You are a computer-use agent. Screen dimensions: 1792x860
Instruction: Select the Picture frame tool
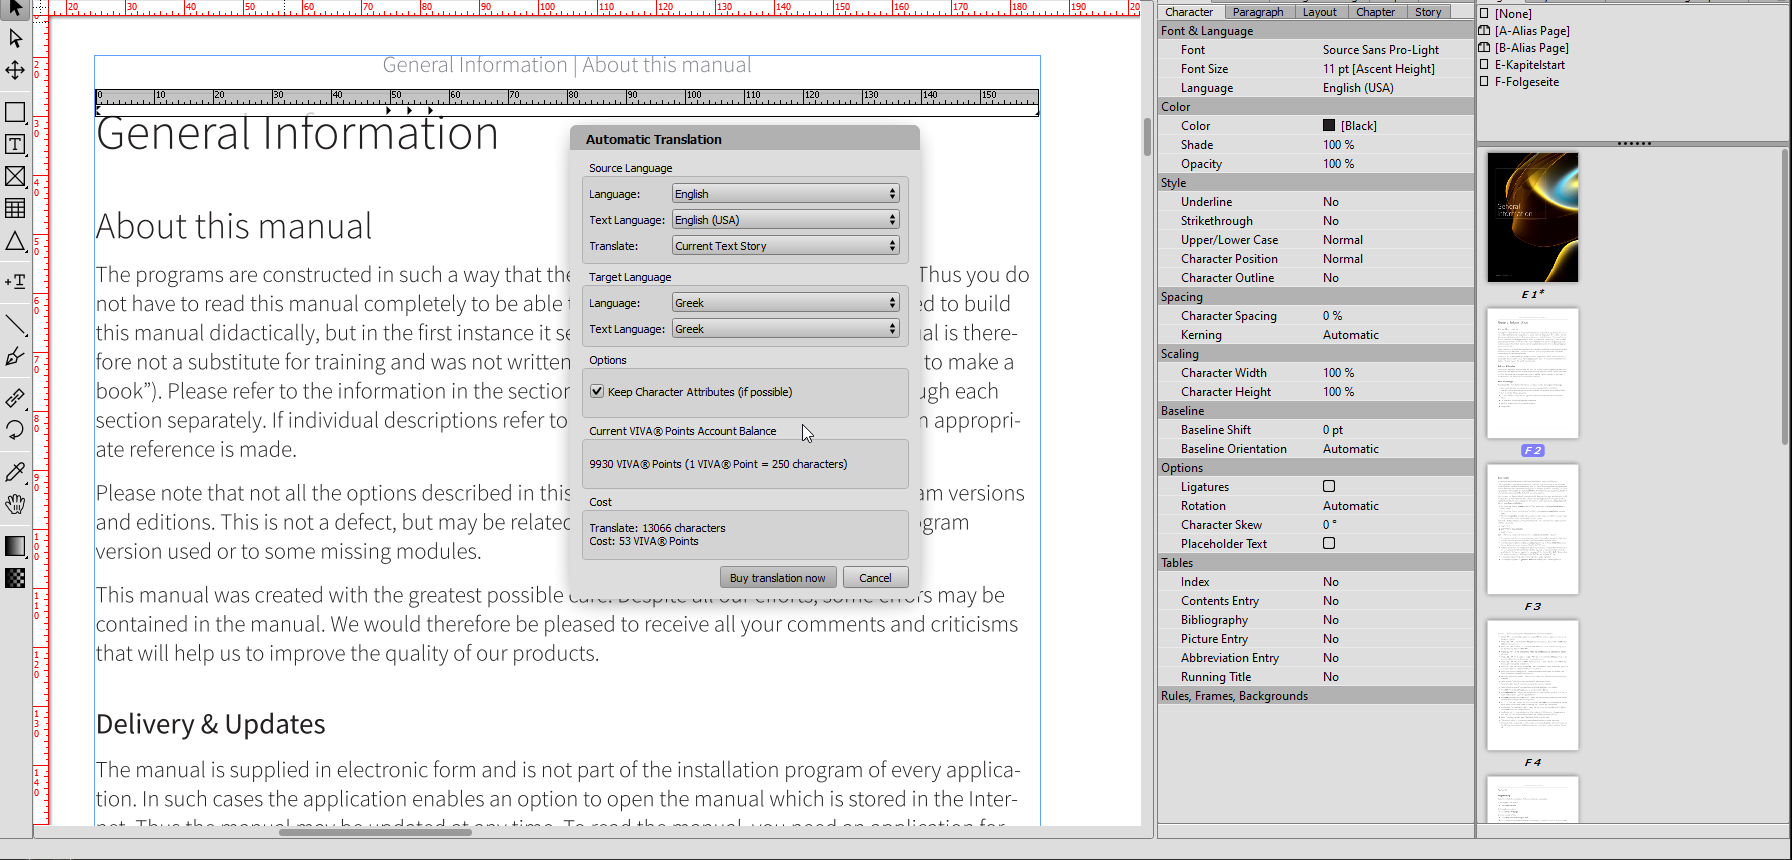point(15,177)
